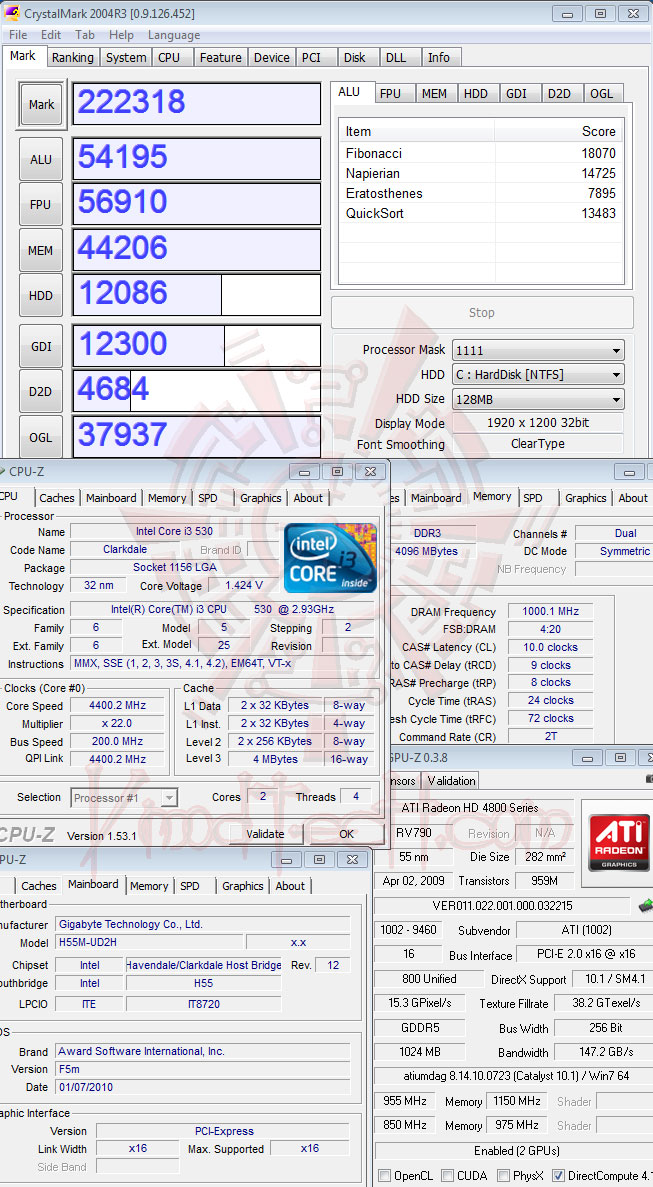653x1187 pixels.
Task: Select the QuickSort score row
Action: [480, 213]
